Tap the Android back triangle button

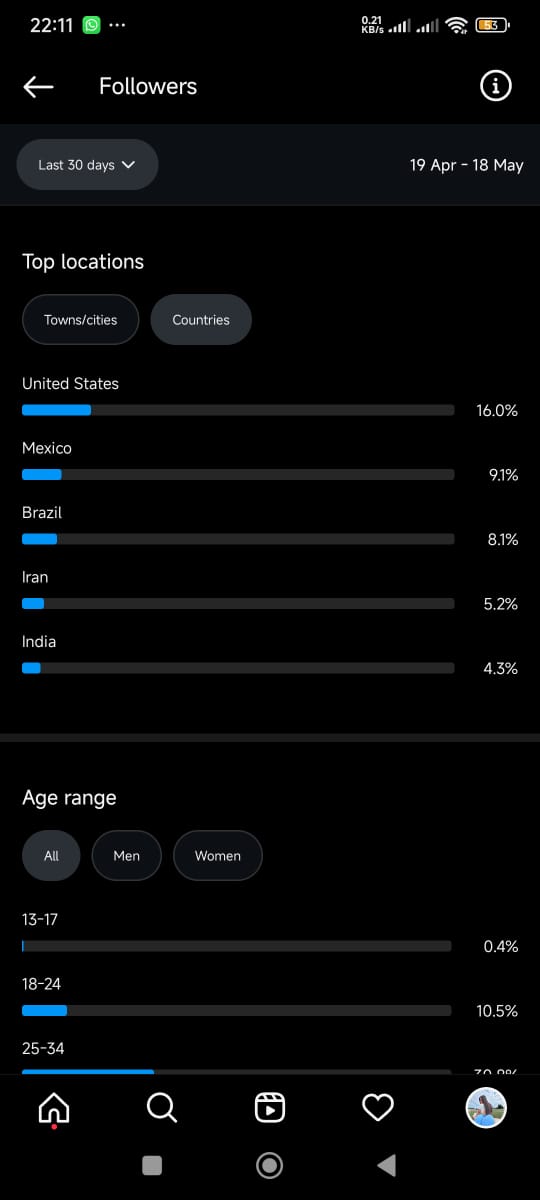[386, 1165]
